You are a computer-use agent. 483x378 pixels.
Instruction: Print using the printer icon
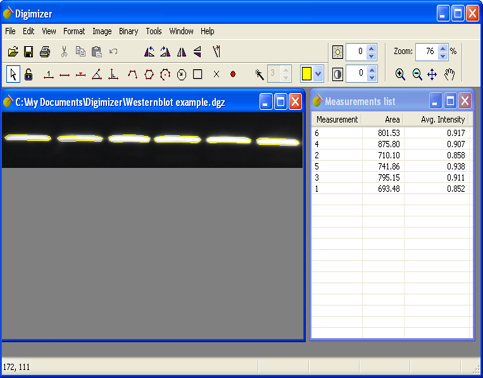point(45,52)
